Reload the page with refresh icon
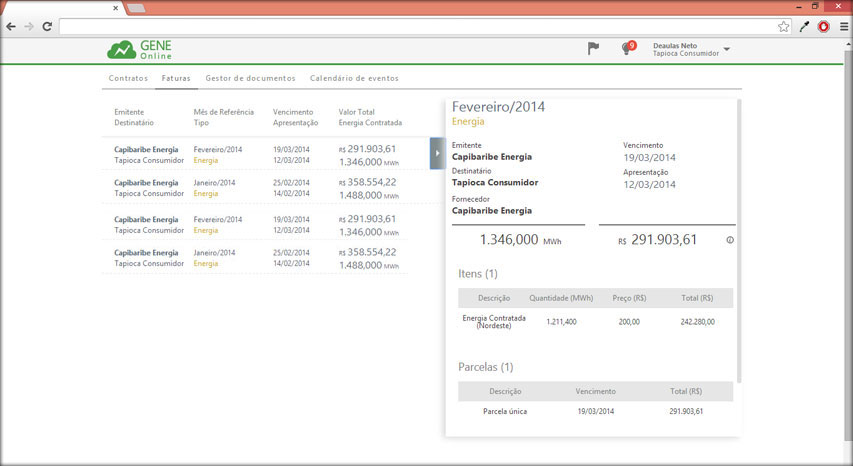 click(x=47, y=26)
